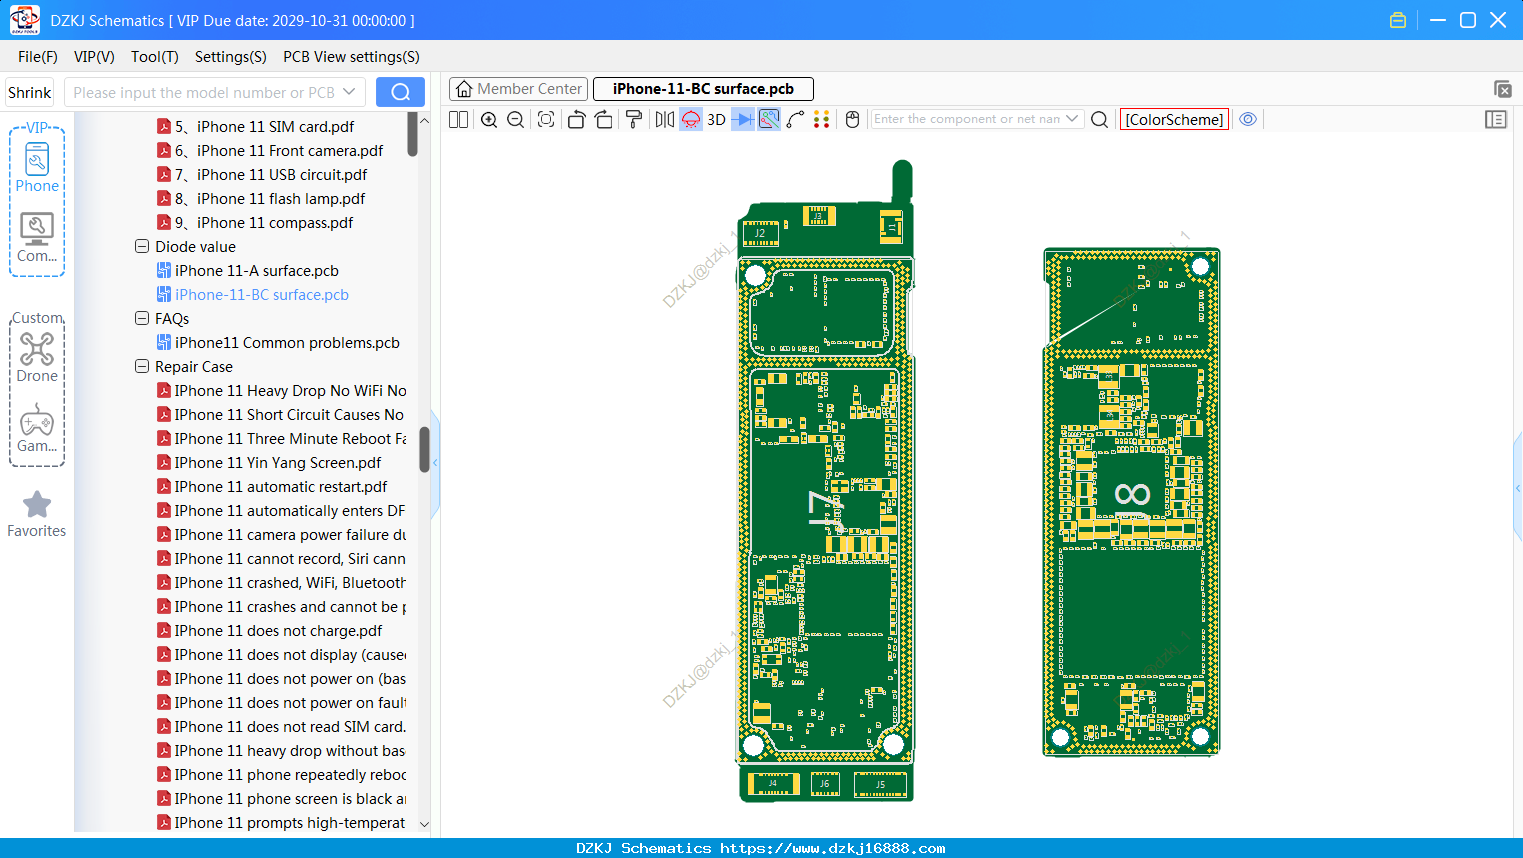Click the Shrink button
This screenshot has height=858, width=1523.
(29, 92)
